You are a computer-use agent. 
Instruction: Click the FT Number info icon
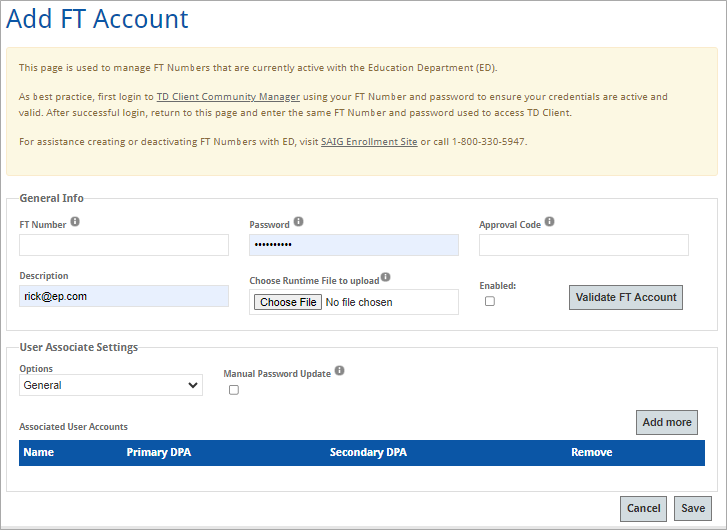[75, 222]
